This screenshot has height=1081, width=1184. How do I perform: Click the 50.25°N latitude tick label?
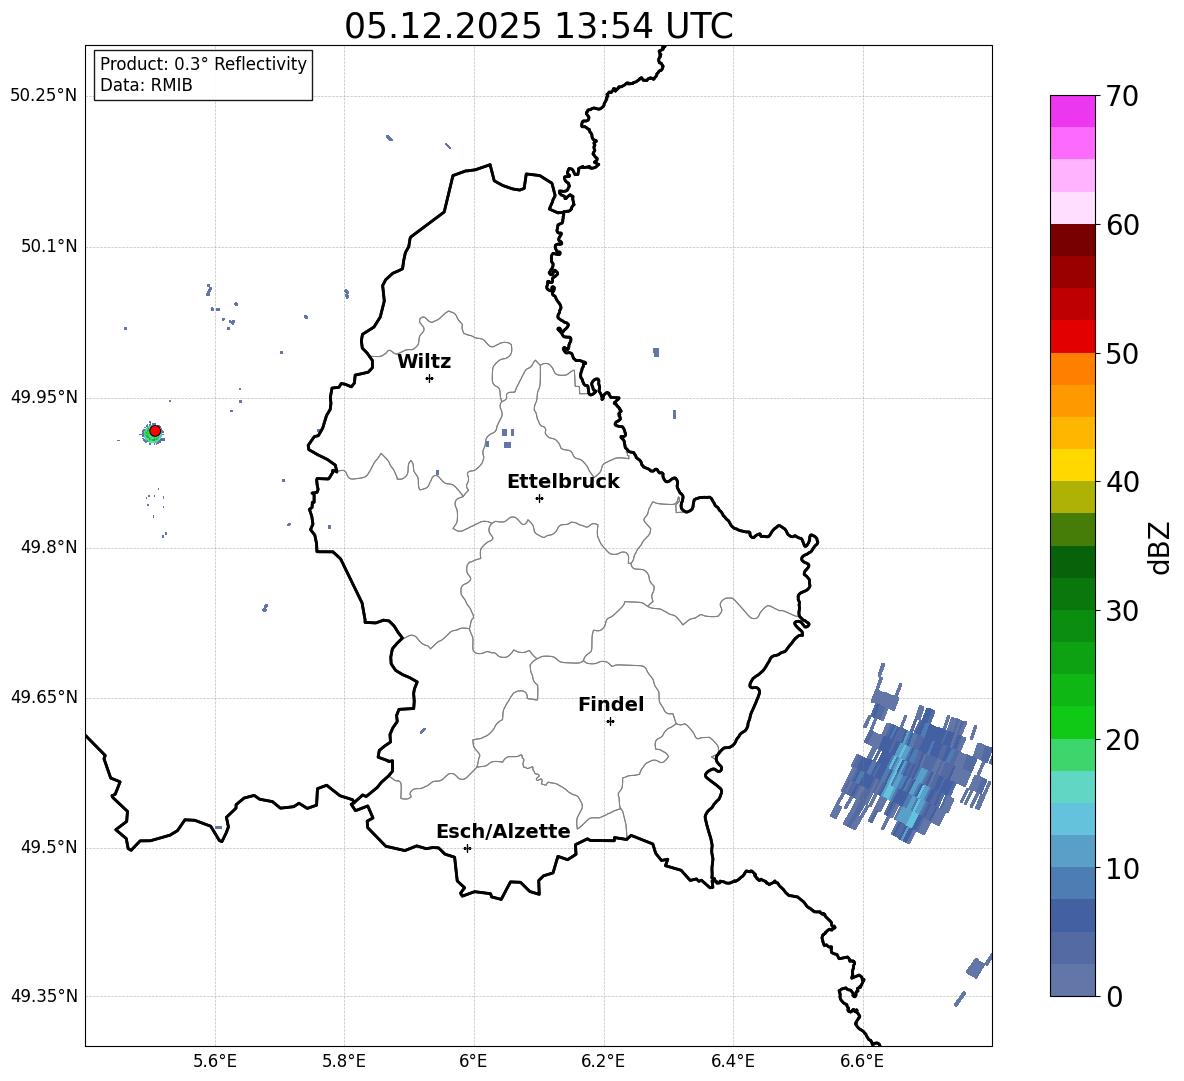(x=43, y=96)
